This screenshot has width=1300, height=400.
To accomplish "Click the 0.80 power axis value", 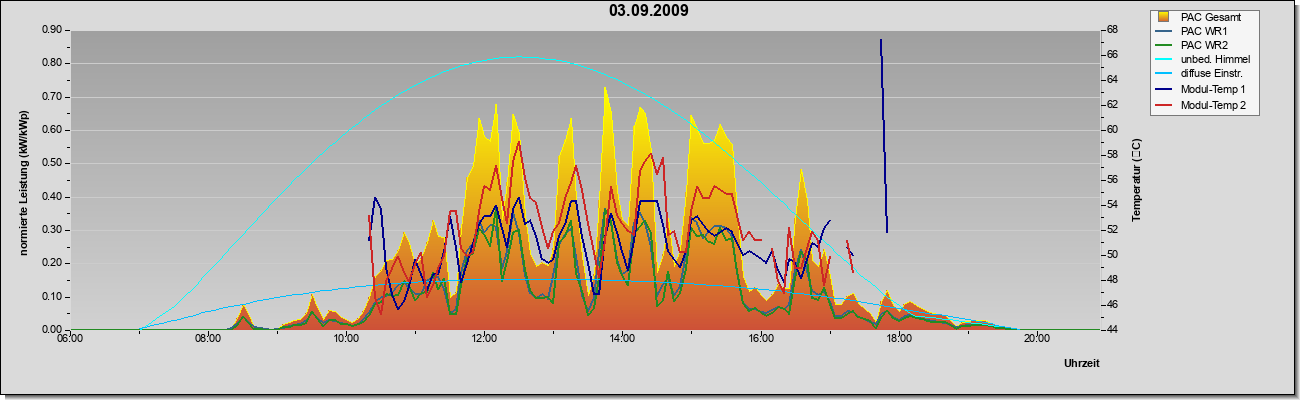I will tap(51, 63).
